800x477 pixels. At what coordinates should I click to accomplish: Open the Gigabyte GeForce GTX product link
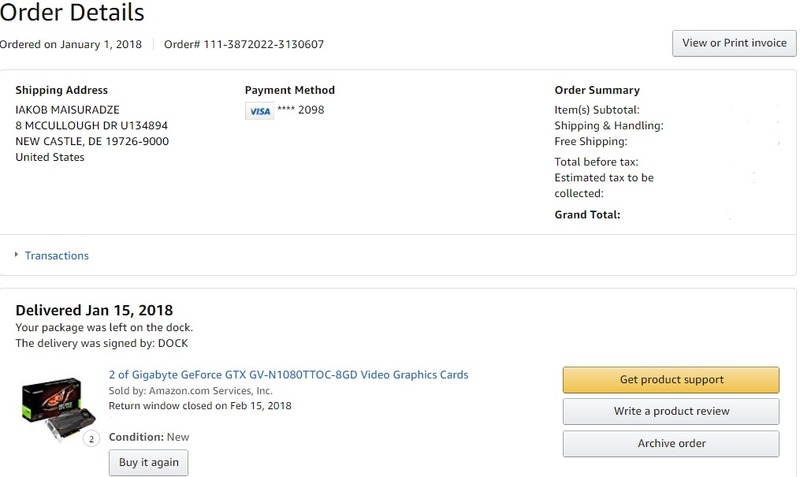tap(288, 375)
